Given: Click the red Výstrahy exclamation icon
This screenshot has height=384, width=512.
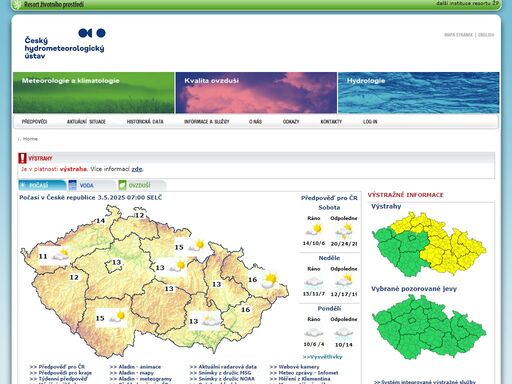Looking at the screenshot, I should (22, 158).
